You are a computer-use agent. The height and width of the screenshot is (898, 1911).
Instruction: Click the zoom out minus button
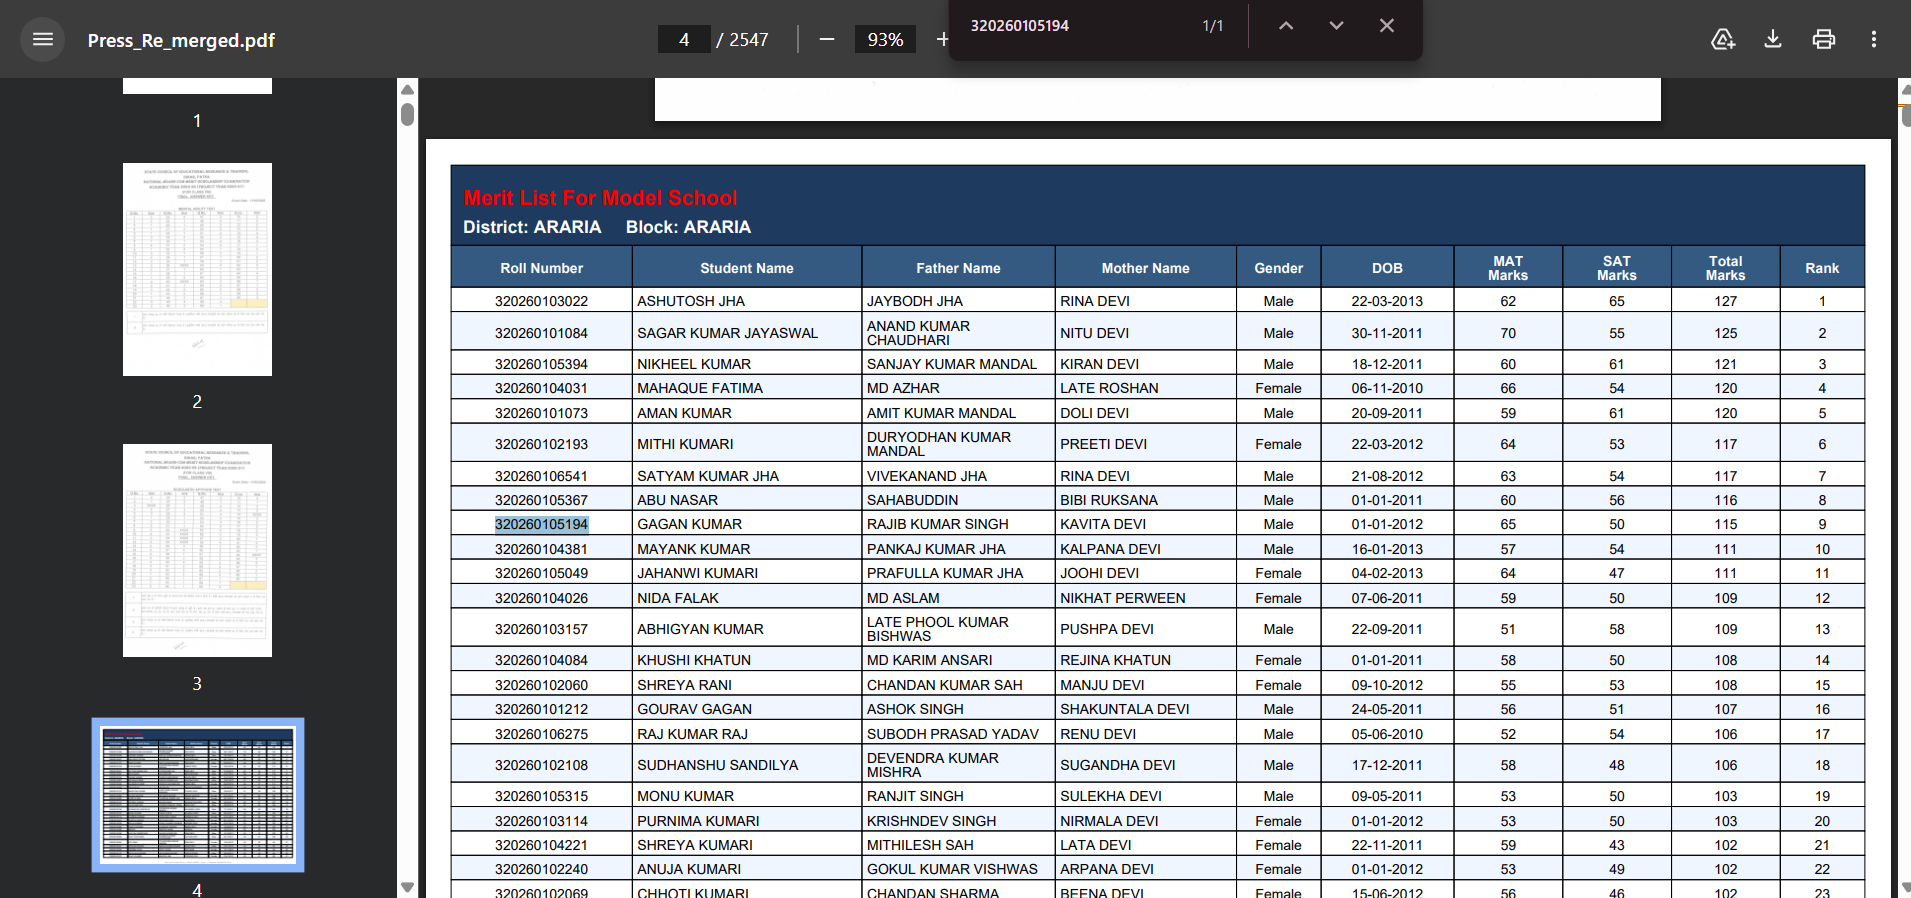(x=827, y=40)
